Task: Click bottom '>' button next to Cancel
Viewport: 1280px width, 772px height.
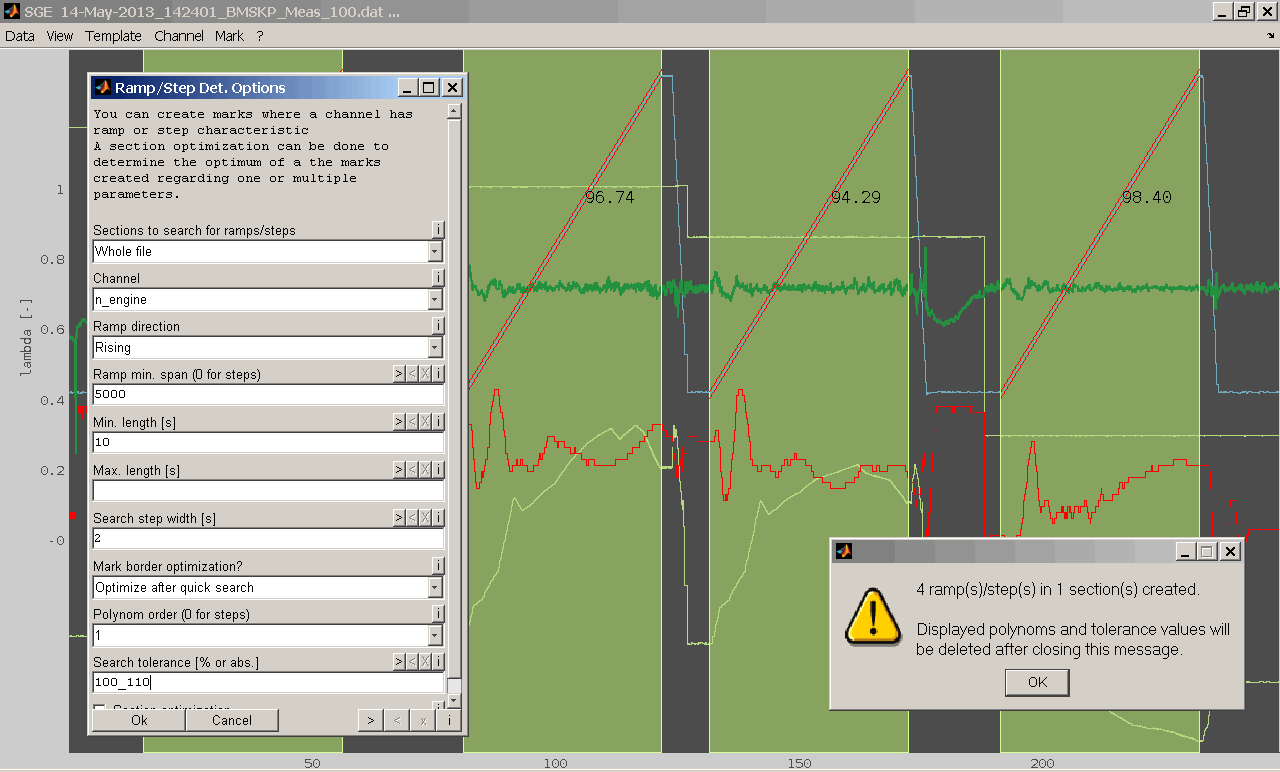Action: 370,720
